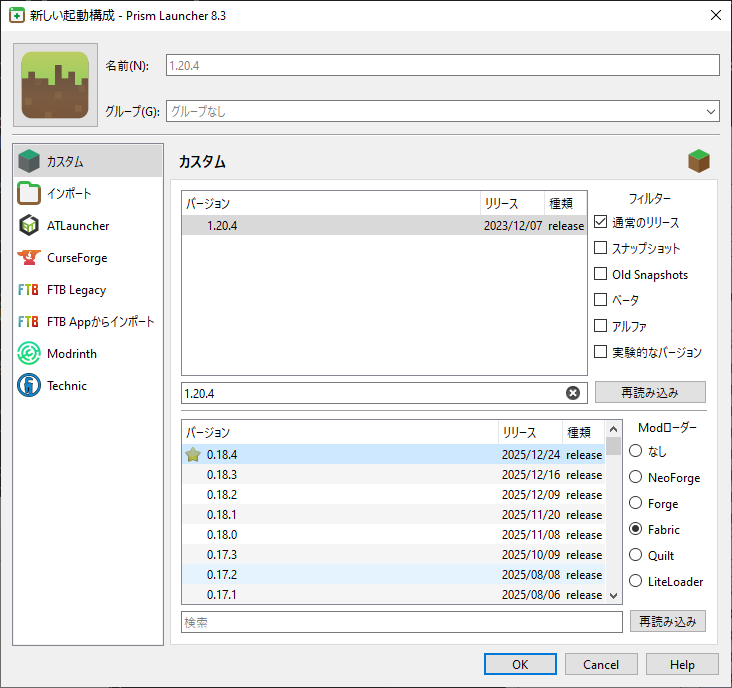This screenshot has width=732, height=688.
Task: Enable the スナップショット filter checkbox
Action: coord(600,248)
